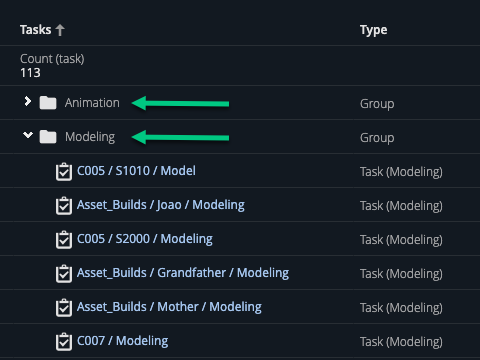Click task icon beside Asset_Builds / Joao / Modeling
Viewport: 480px width, 360px height.
coord(64,206)
